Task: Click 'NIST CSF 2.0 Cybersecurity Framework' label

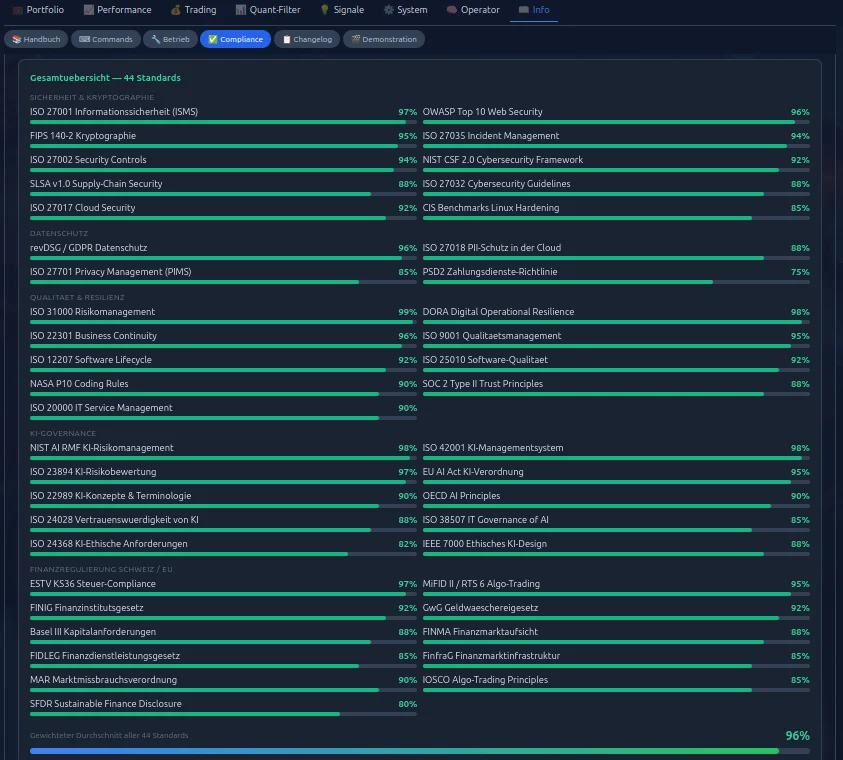Action: point(503,160)
